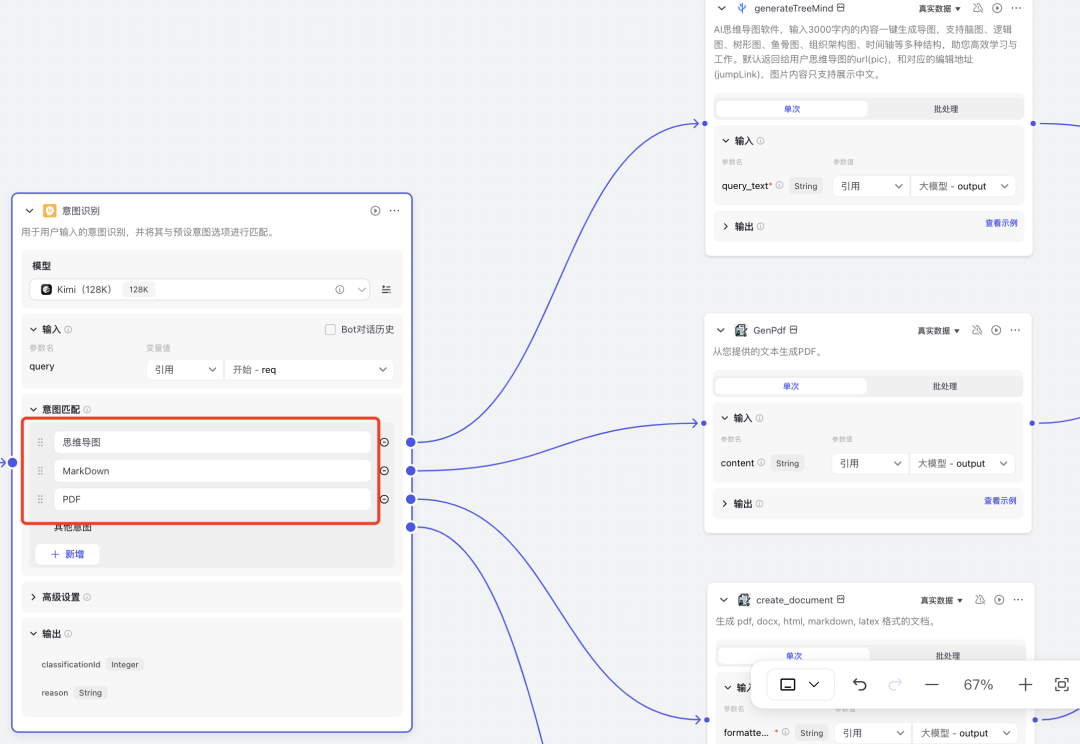The image size is (1080, 744).
Task: Open the debug test icon on GenPdf node
Action: click(x=977, y=330)
